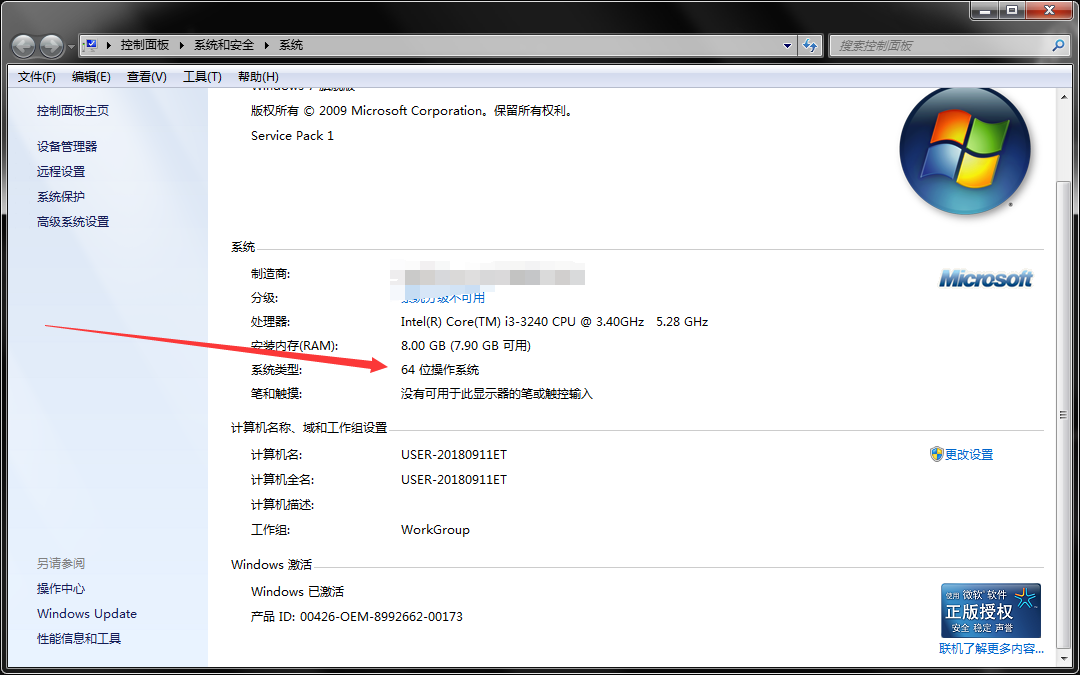This screenshot has height=675, width=1080.
Task: Open 系统保护 in sidebar
Action: point(61,196)
